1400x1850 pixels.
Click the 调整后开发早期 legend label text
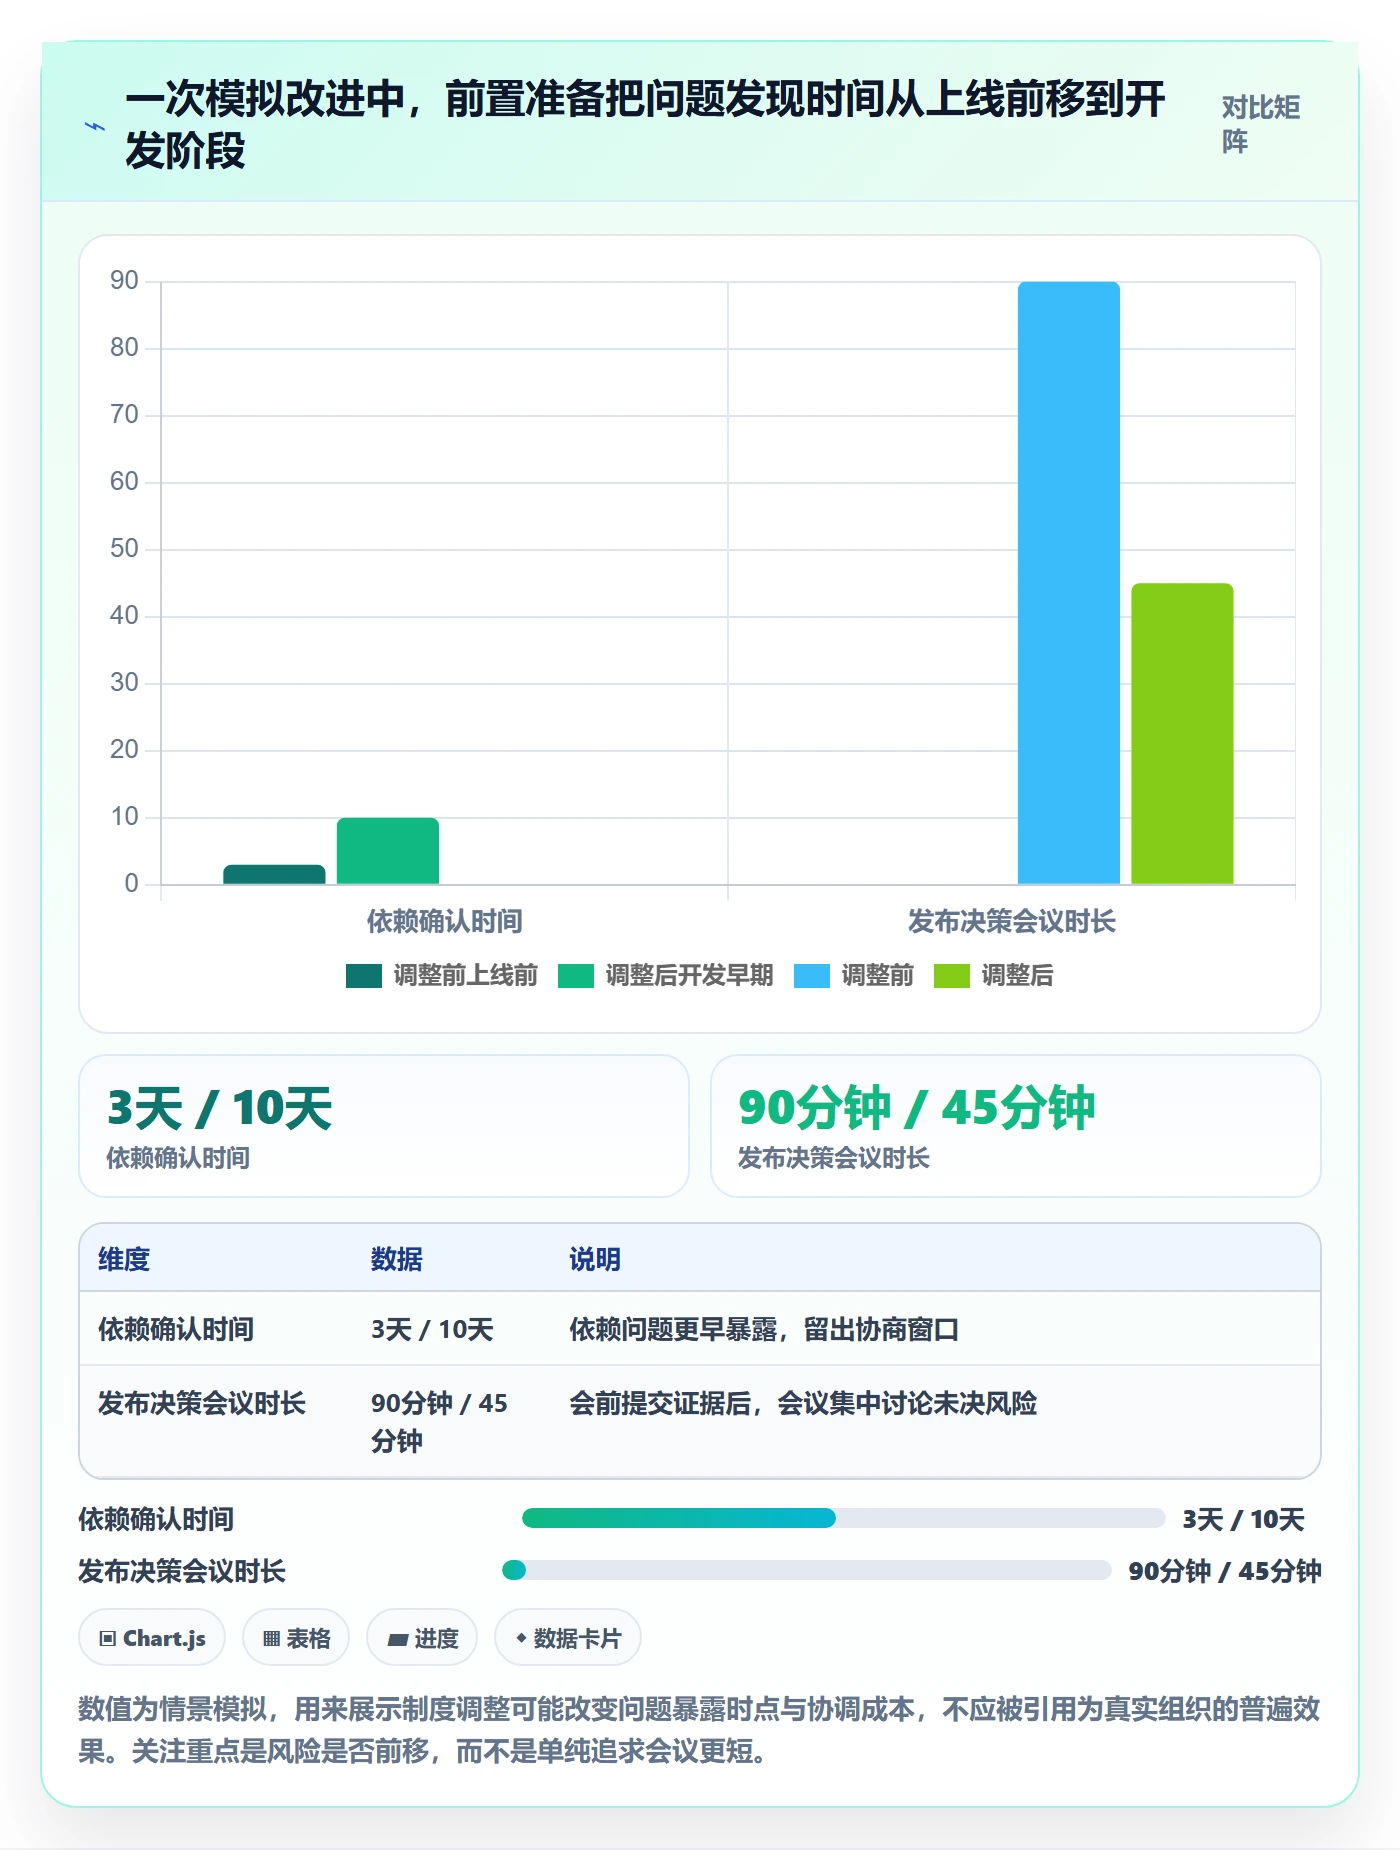690,975
